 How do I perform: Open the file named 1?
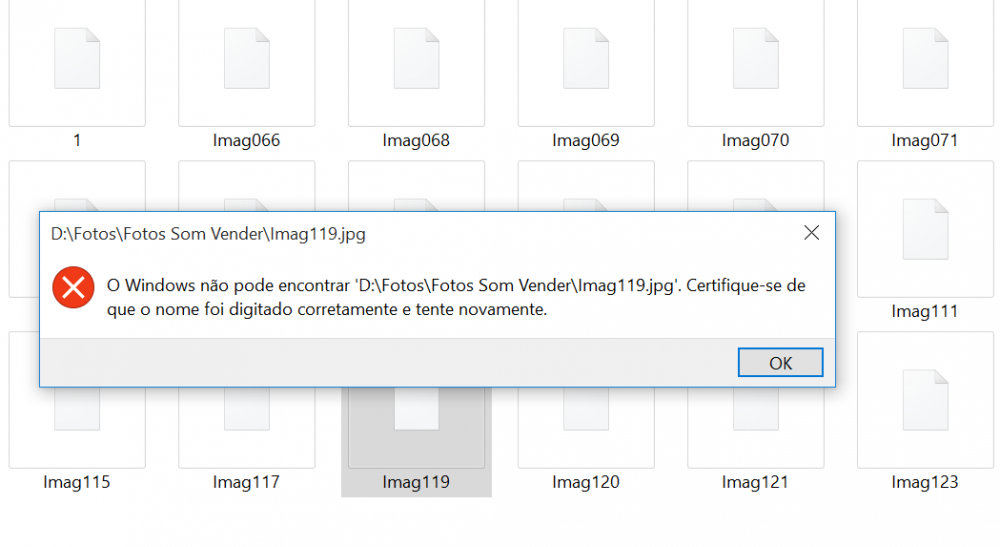(x=77, y=60)
